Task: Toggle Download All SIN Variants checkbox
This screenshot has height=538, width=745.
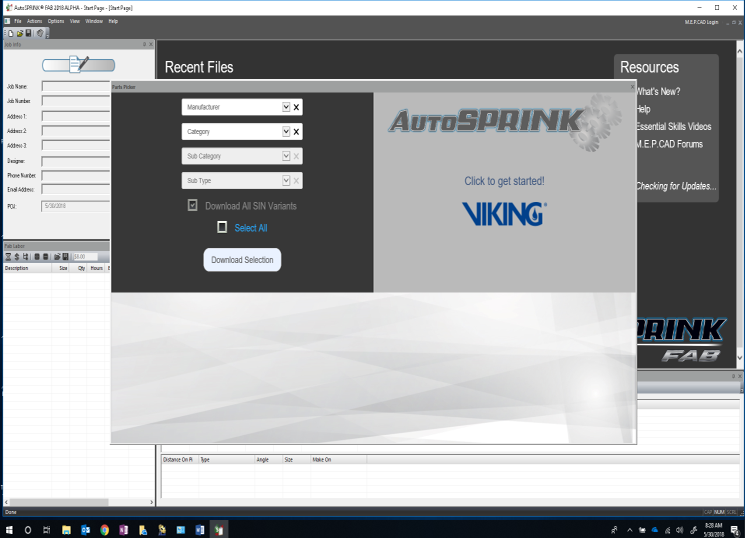Action: click(x=192, y=205)
